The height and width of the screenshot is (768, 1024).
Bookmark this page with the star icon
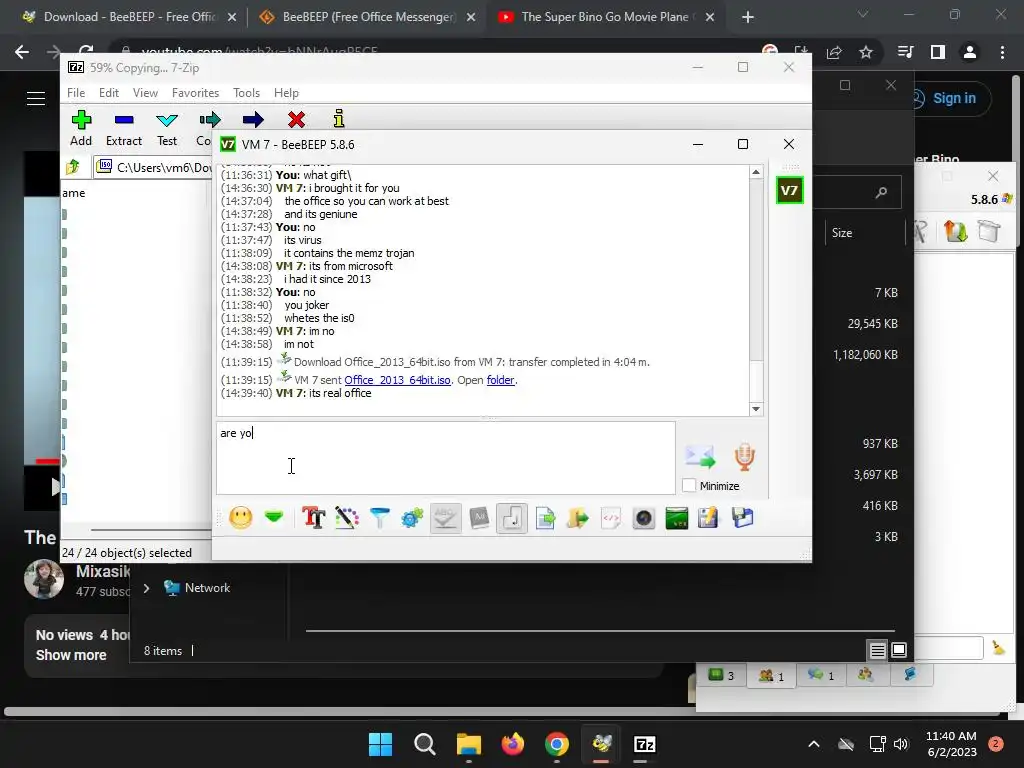click(x=866, y=52)
